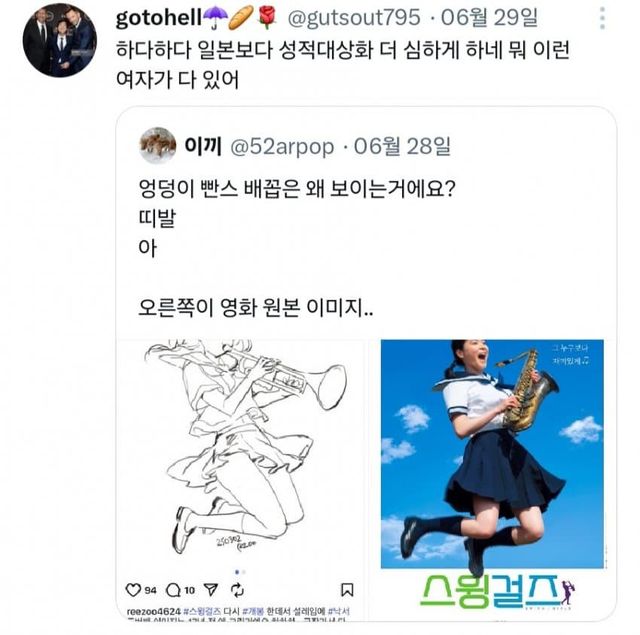Click the gotohell display name

coord(159,18)
